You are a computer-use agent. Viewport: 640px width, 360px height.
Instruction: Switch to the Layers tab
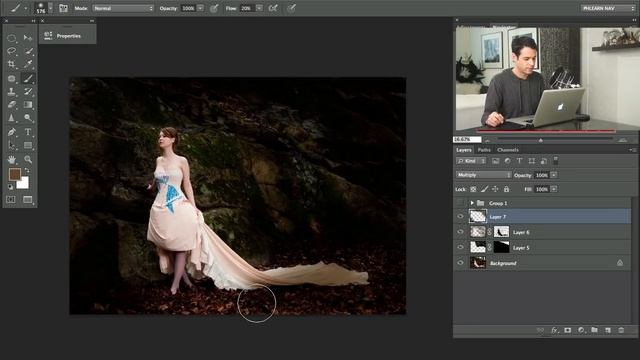464,150
